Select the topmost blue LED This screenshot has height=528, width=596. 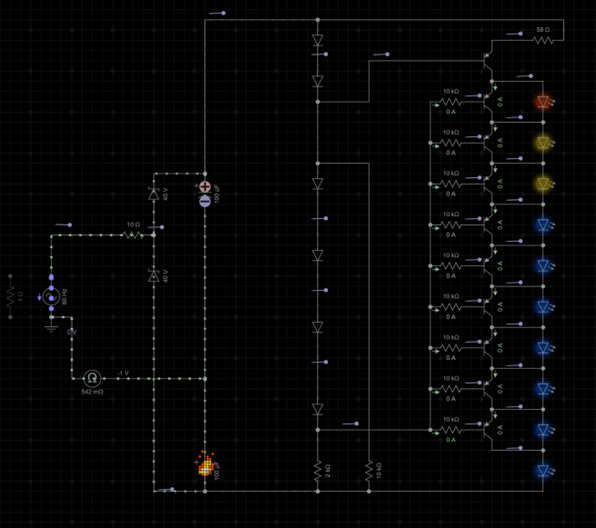click(x=544, y=225)
